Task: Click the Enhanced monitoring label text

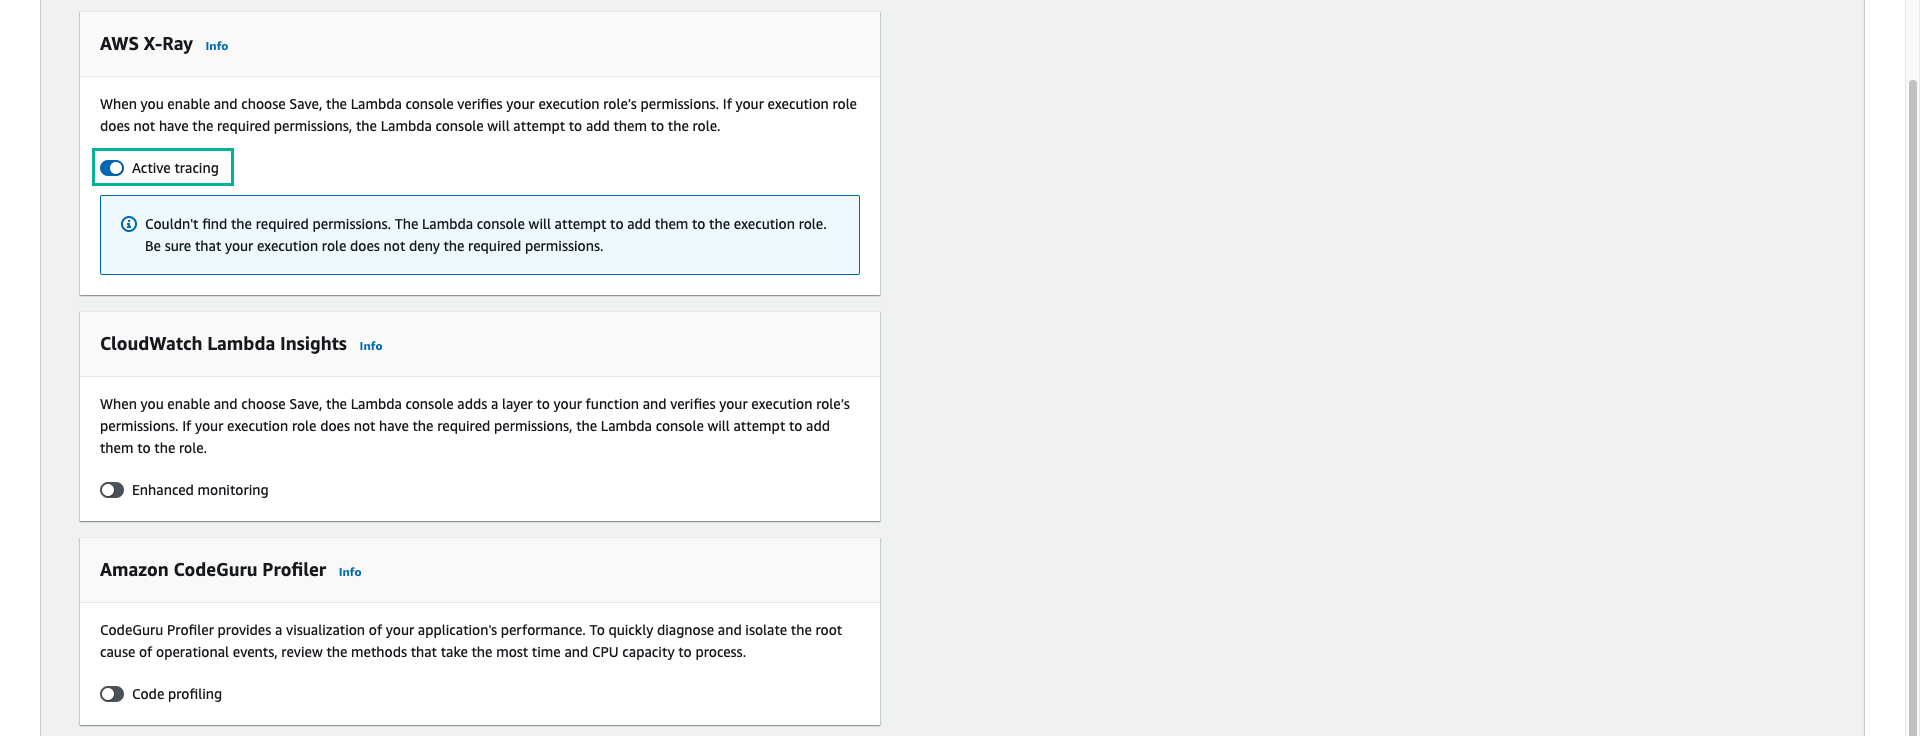Action: tap(200, 490)
